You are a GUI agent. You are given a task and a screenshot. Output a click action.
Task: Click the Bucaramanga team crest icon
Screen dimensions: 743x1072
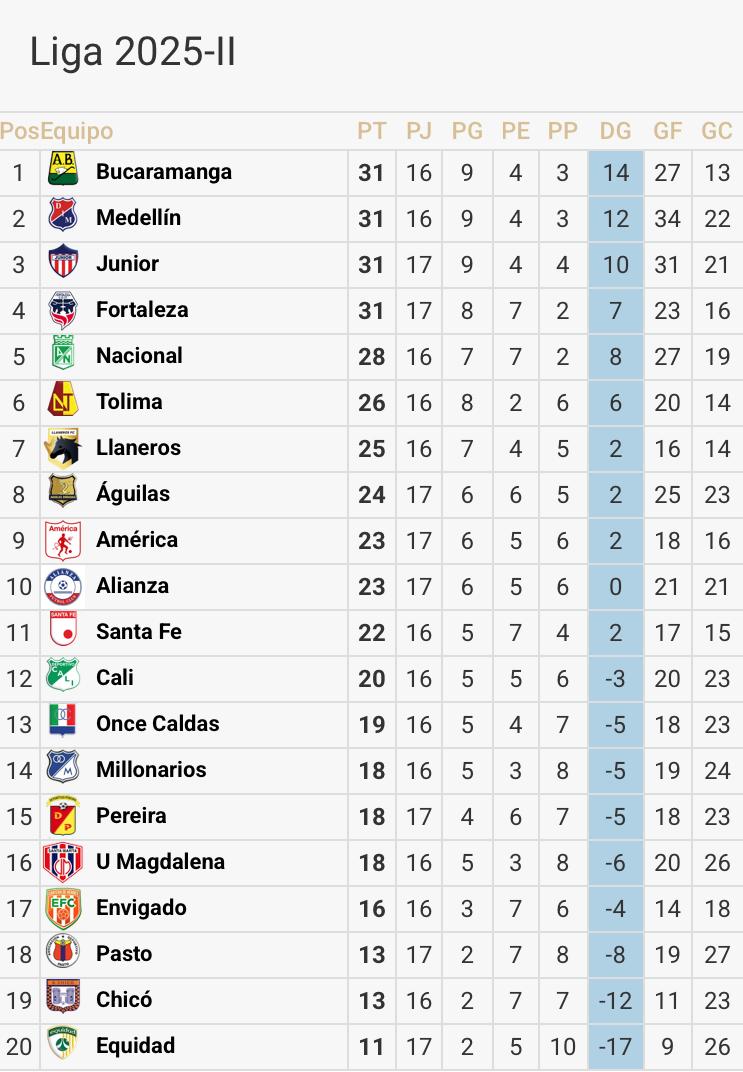click(x=63, y=168)
